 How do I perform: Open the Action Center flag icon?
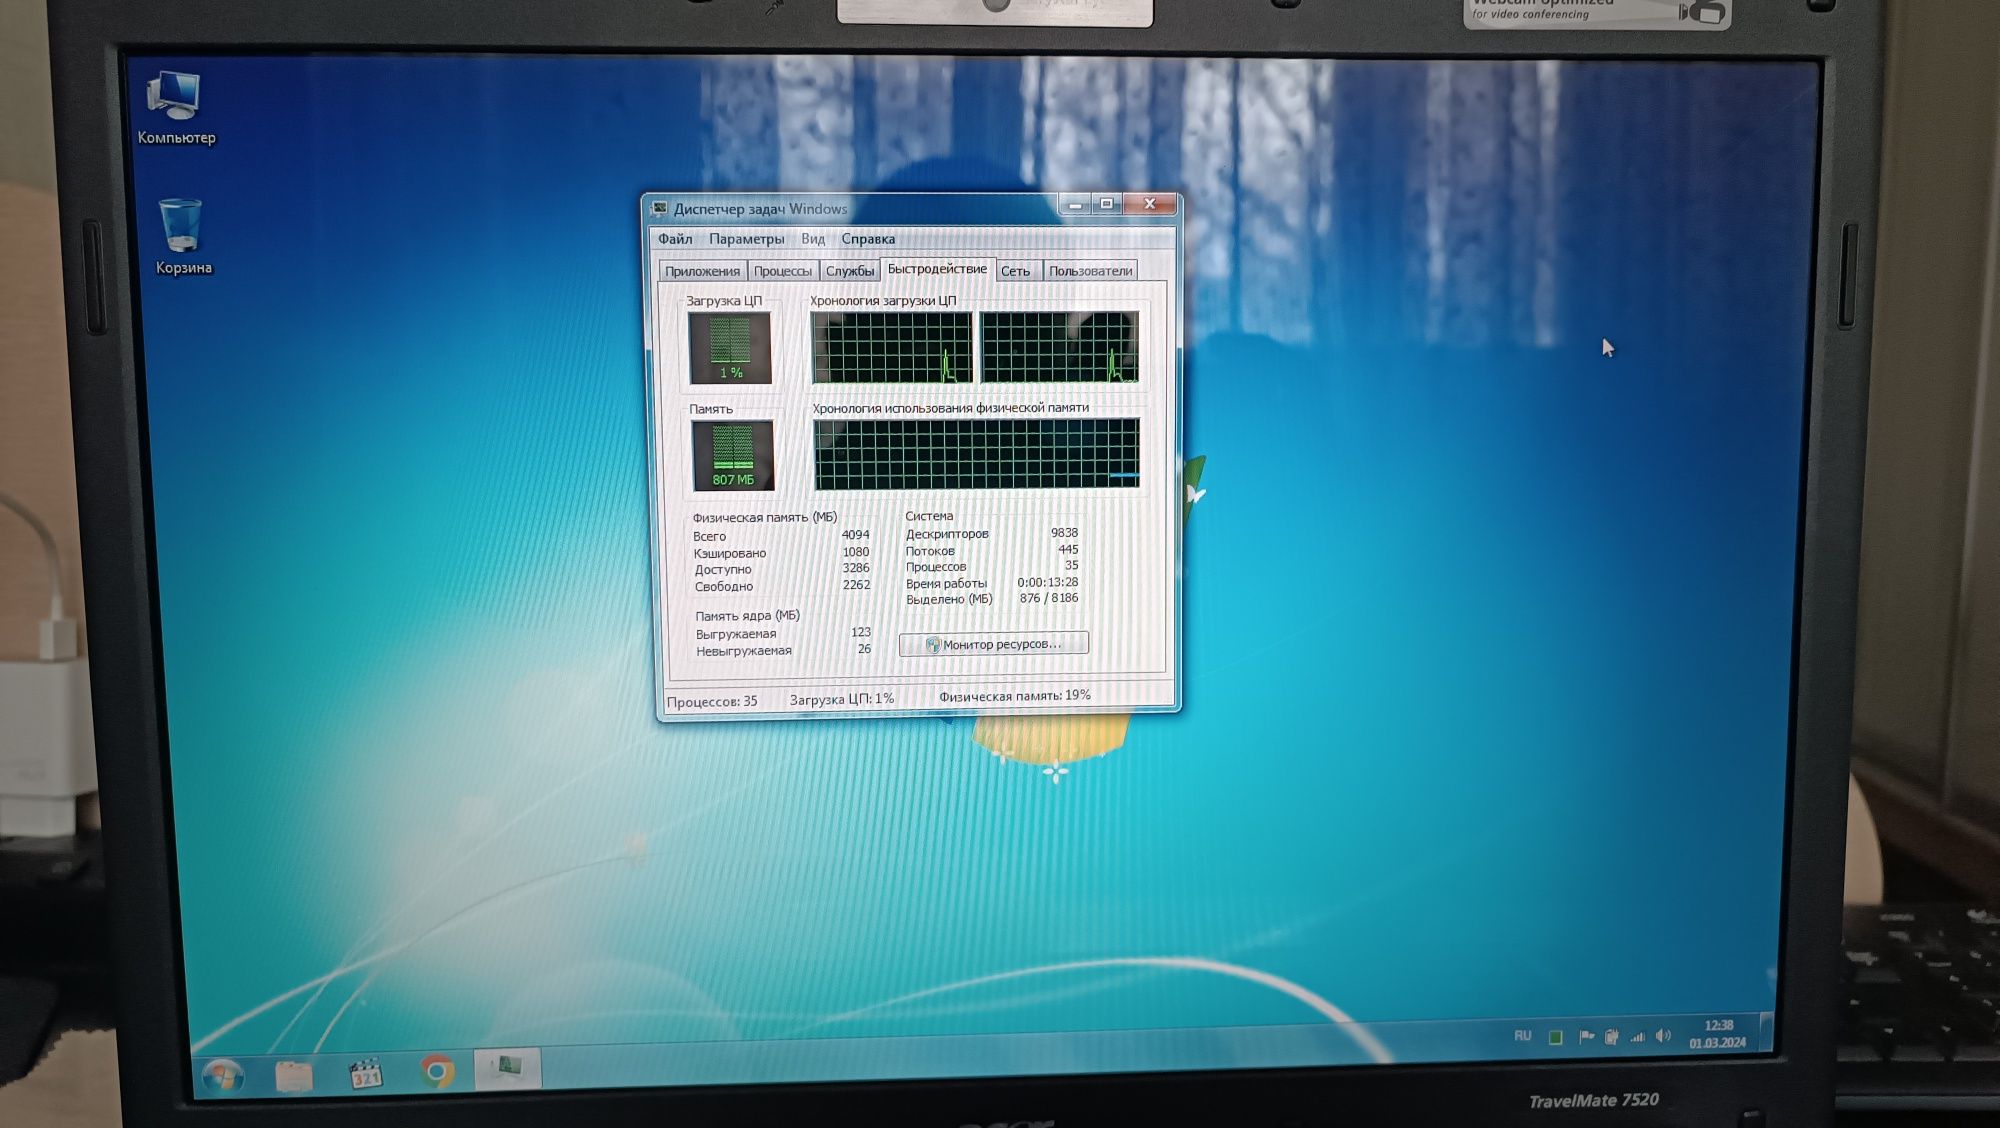(x=1586, y=1036)
